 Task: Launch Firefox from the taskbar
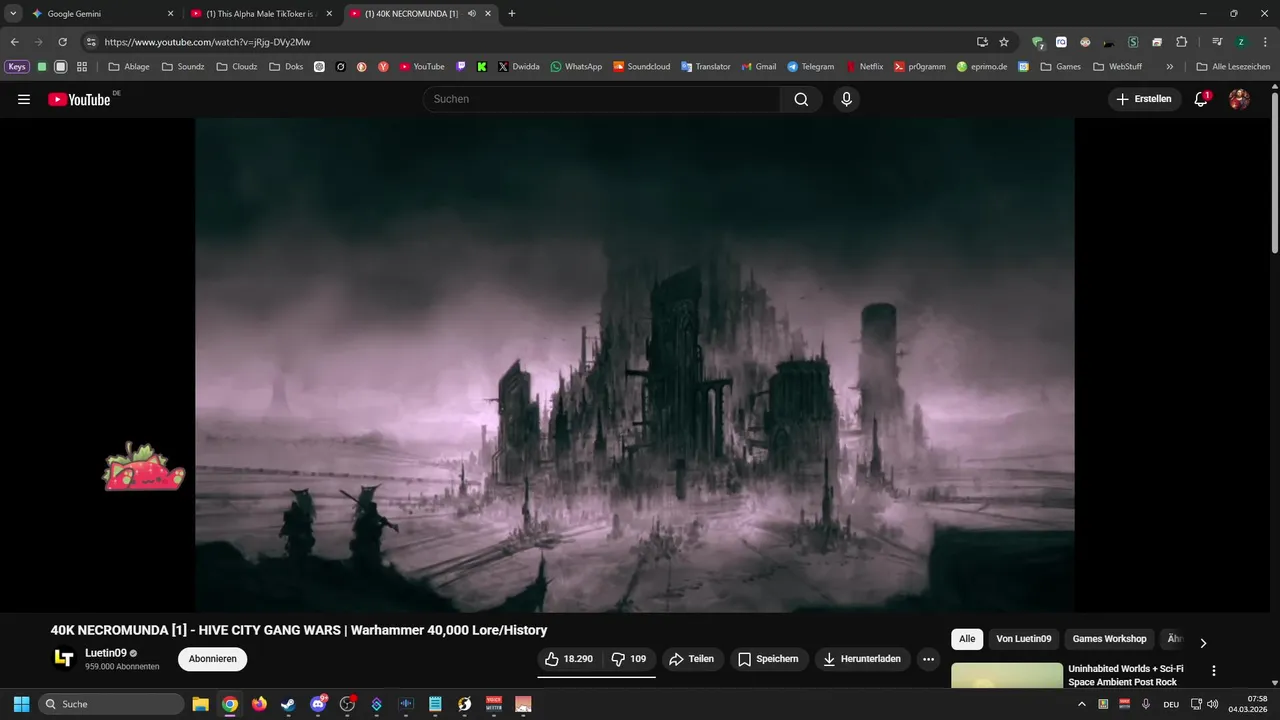[x=260, y=704]
